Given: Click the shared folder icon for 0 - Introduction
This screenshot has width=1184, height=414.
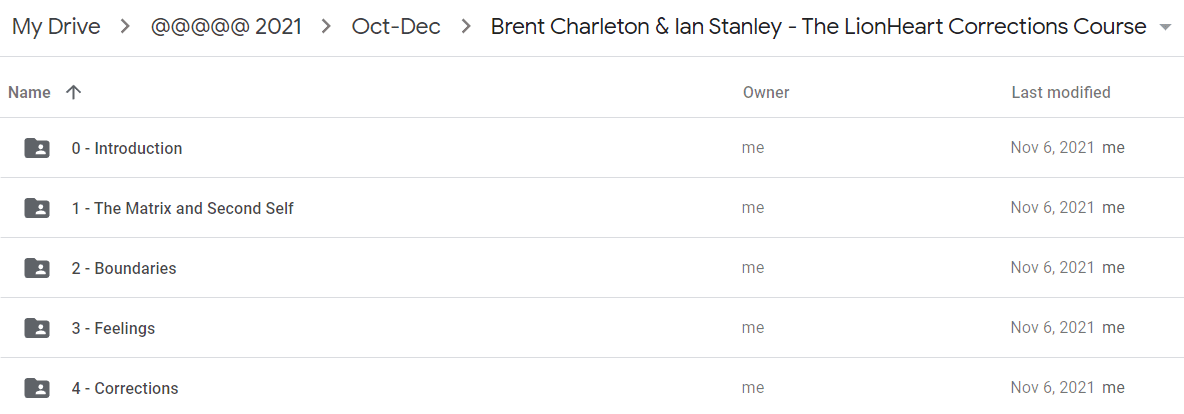Looking at the screenshot, I should (x=37, y=148).
